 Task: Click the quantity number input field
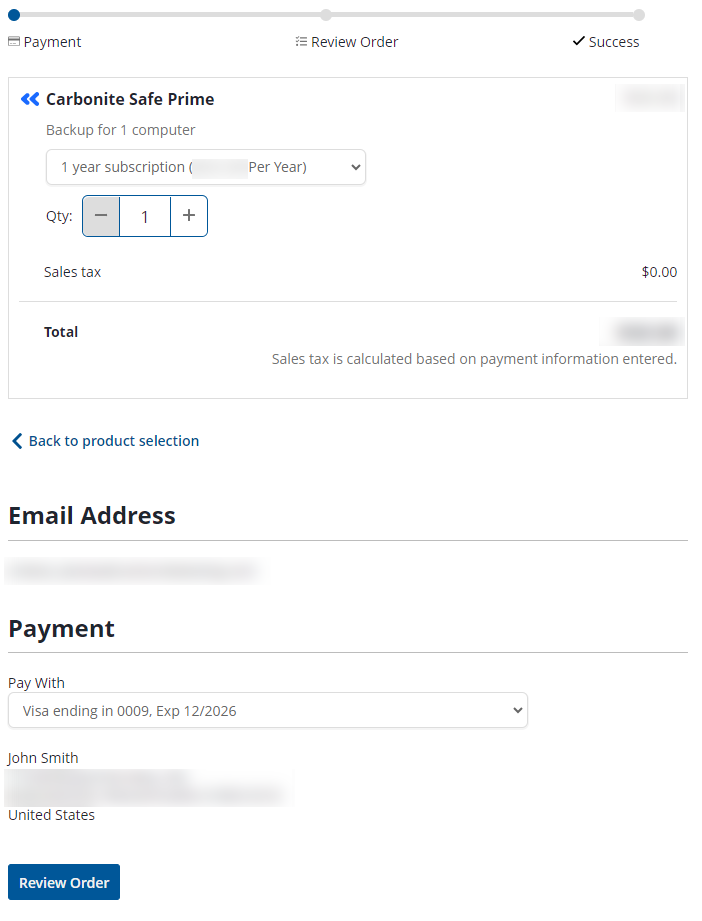(145, 216)
